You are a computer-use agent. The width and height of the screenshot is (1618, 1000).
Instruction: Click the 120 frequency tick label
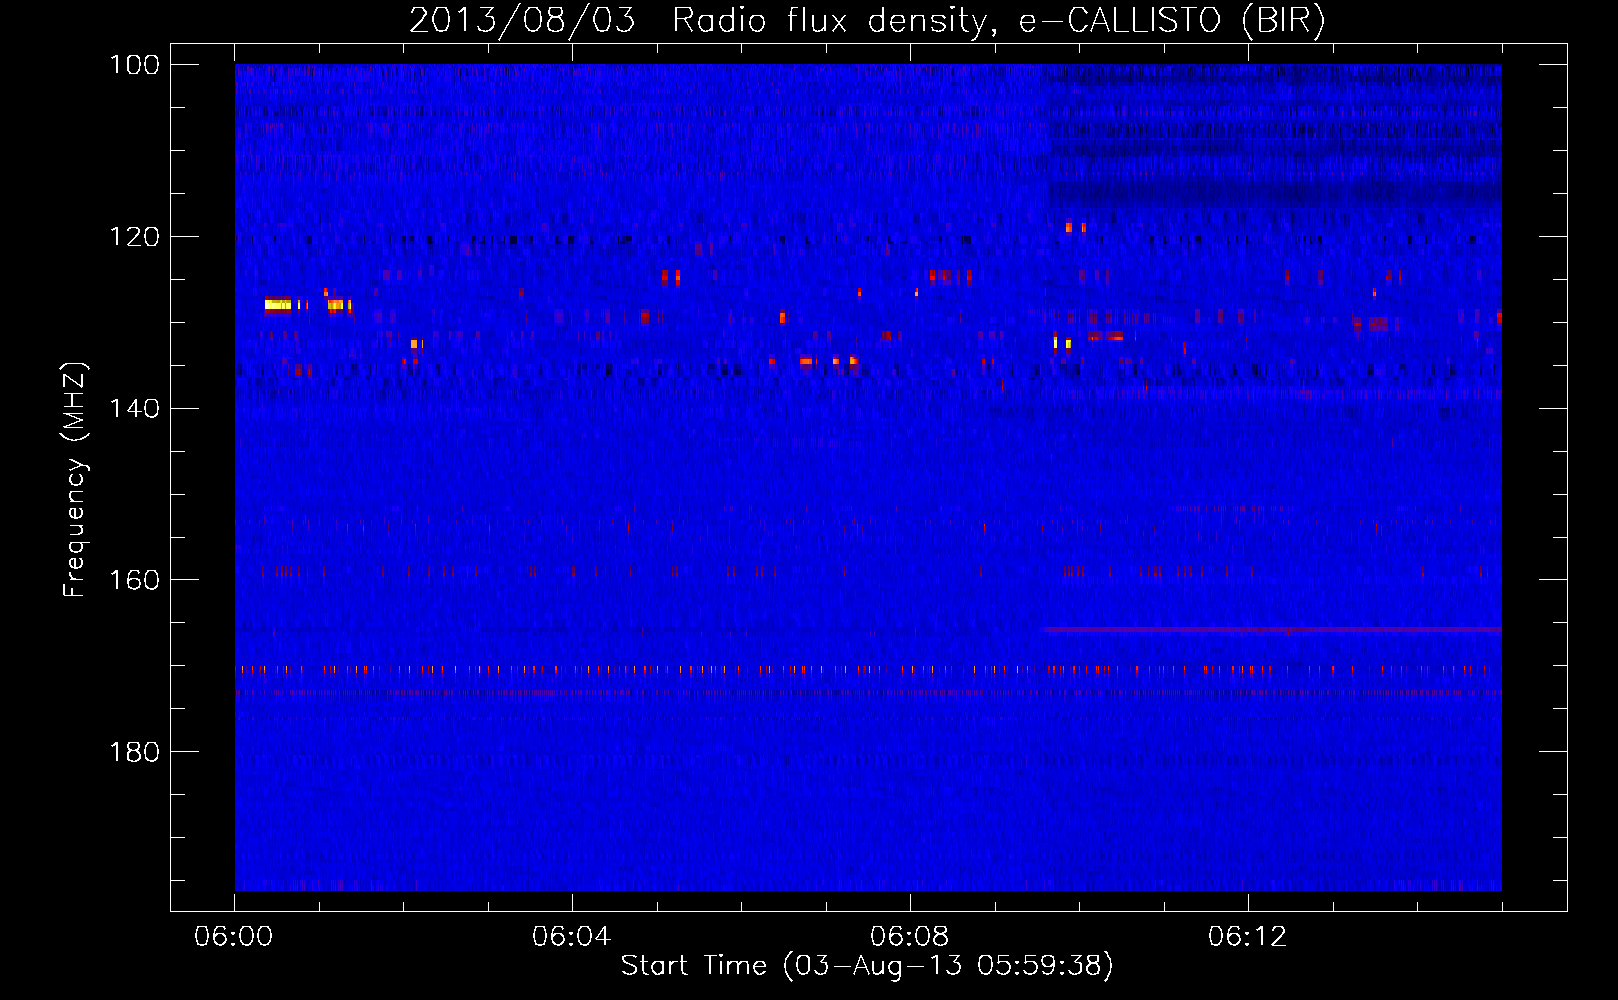click(134, 237)
